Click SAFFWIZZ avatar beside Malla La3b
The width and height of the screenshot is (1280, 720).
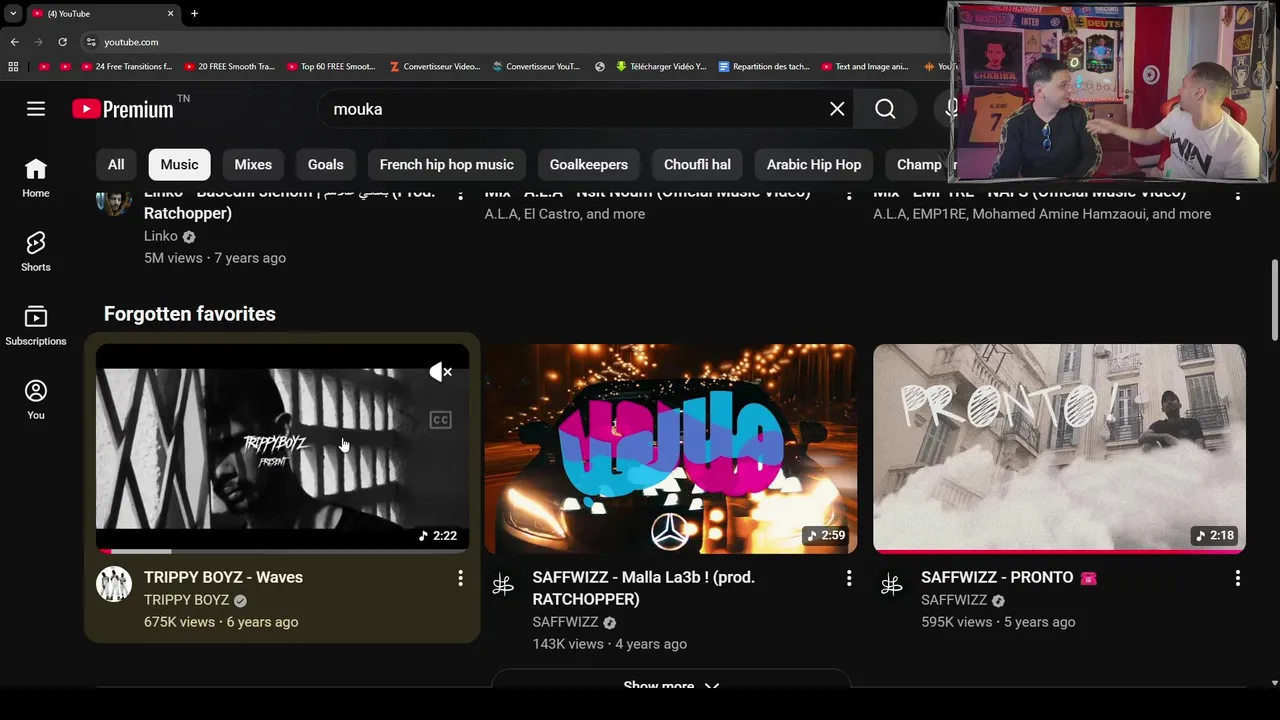503,584
